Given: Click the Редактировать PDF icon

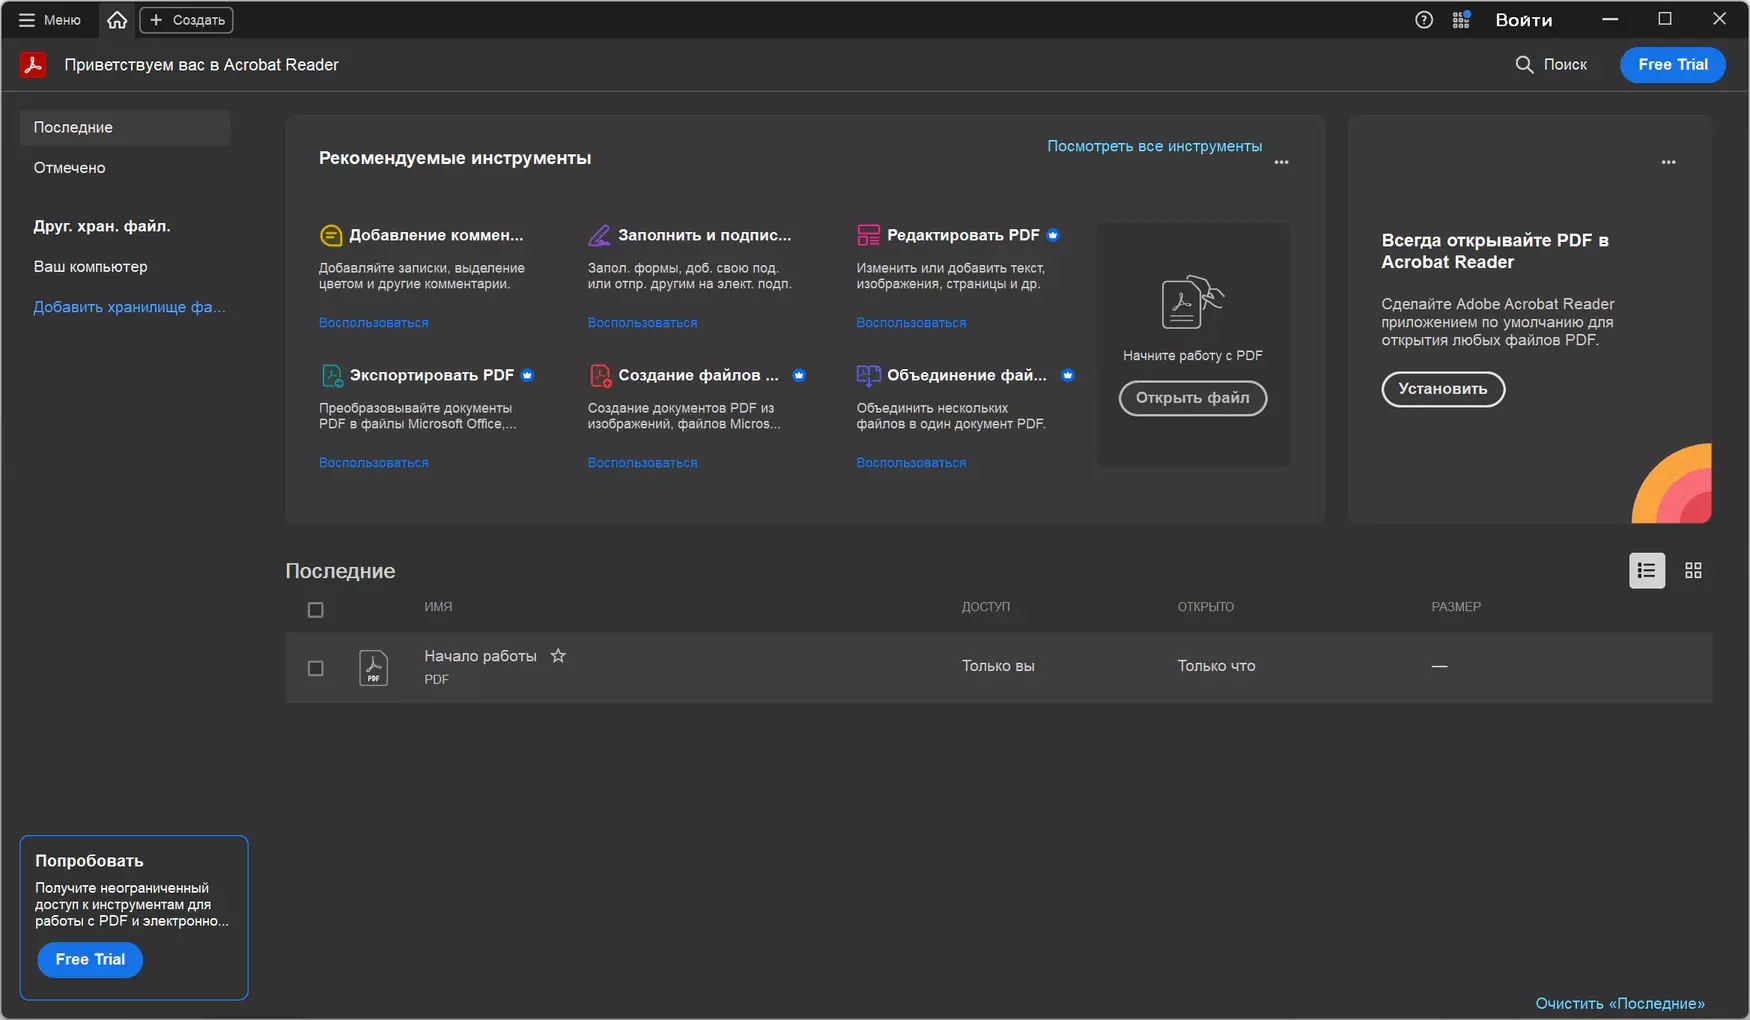Looking at the screenshot, I should pos(868,235).
